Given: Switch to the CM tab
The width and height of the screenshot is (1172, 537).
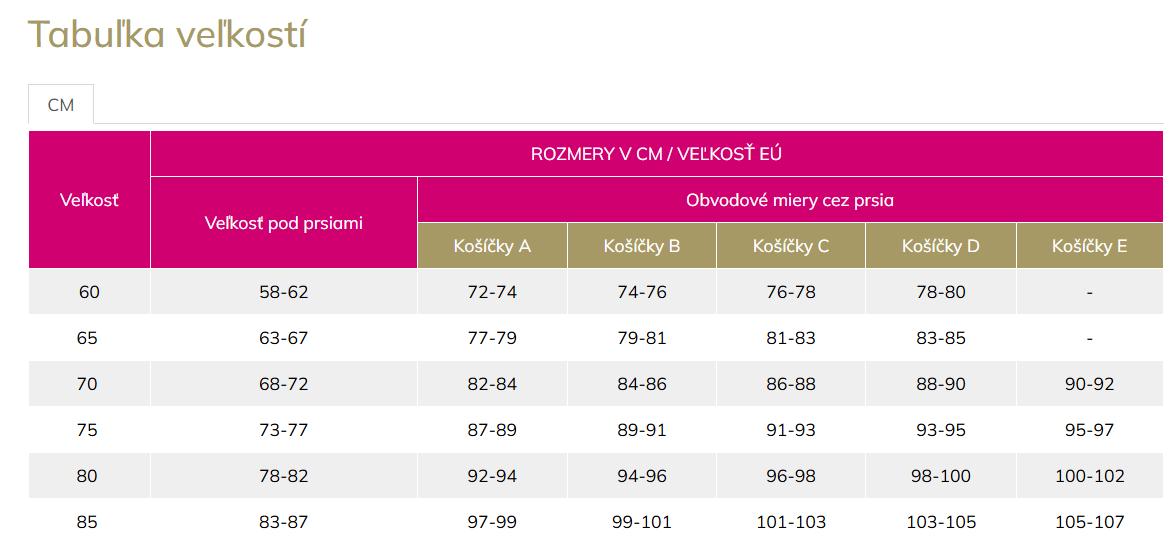Looking at the screenshot, I should click(61, 104).
